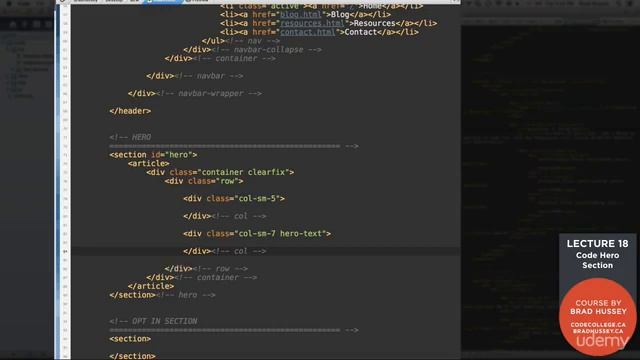
Task: Click the closing </article> tag
Action: click(x=151, y=286)
